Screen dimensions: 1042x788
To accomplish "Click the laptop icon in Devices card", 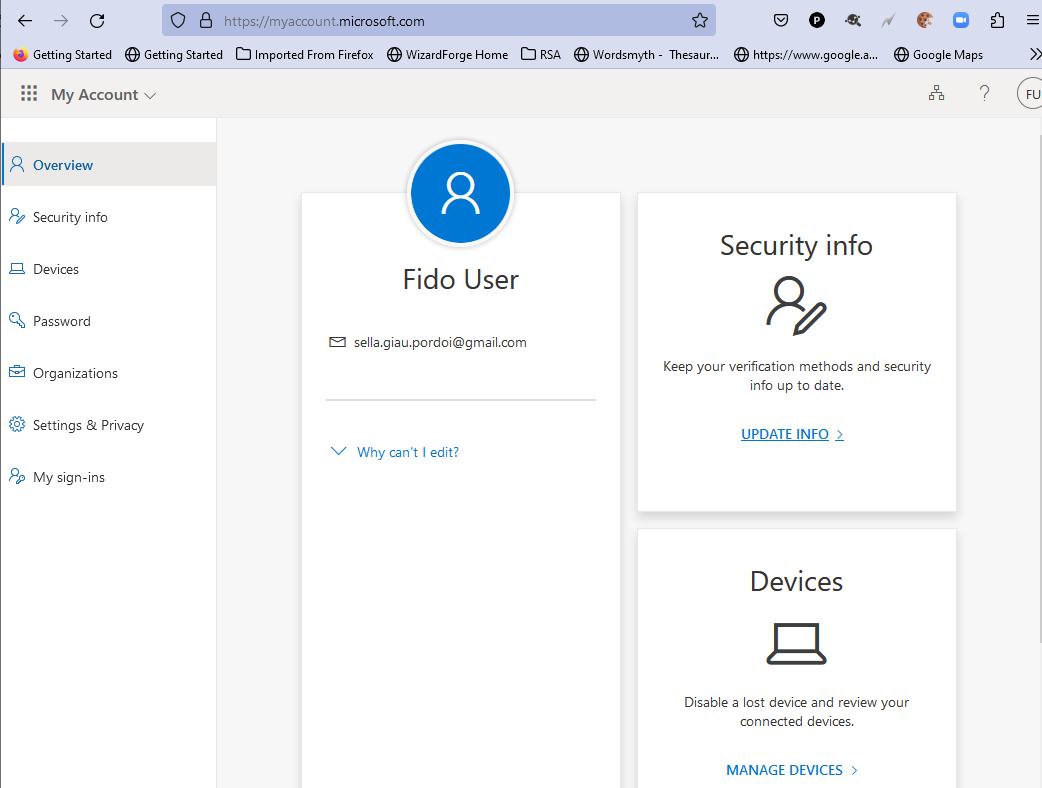I will (796, 643).
